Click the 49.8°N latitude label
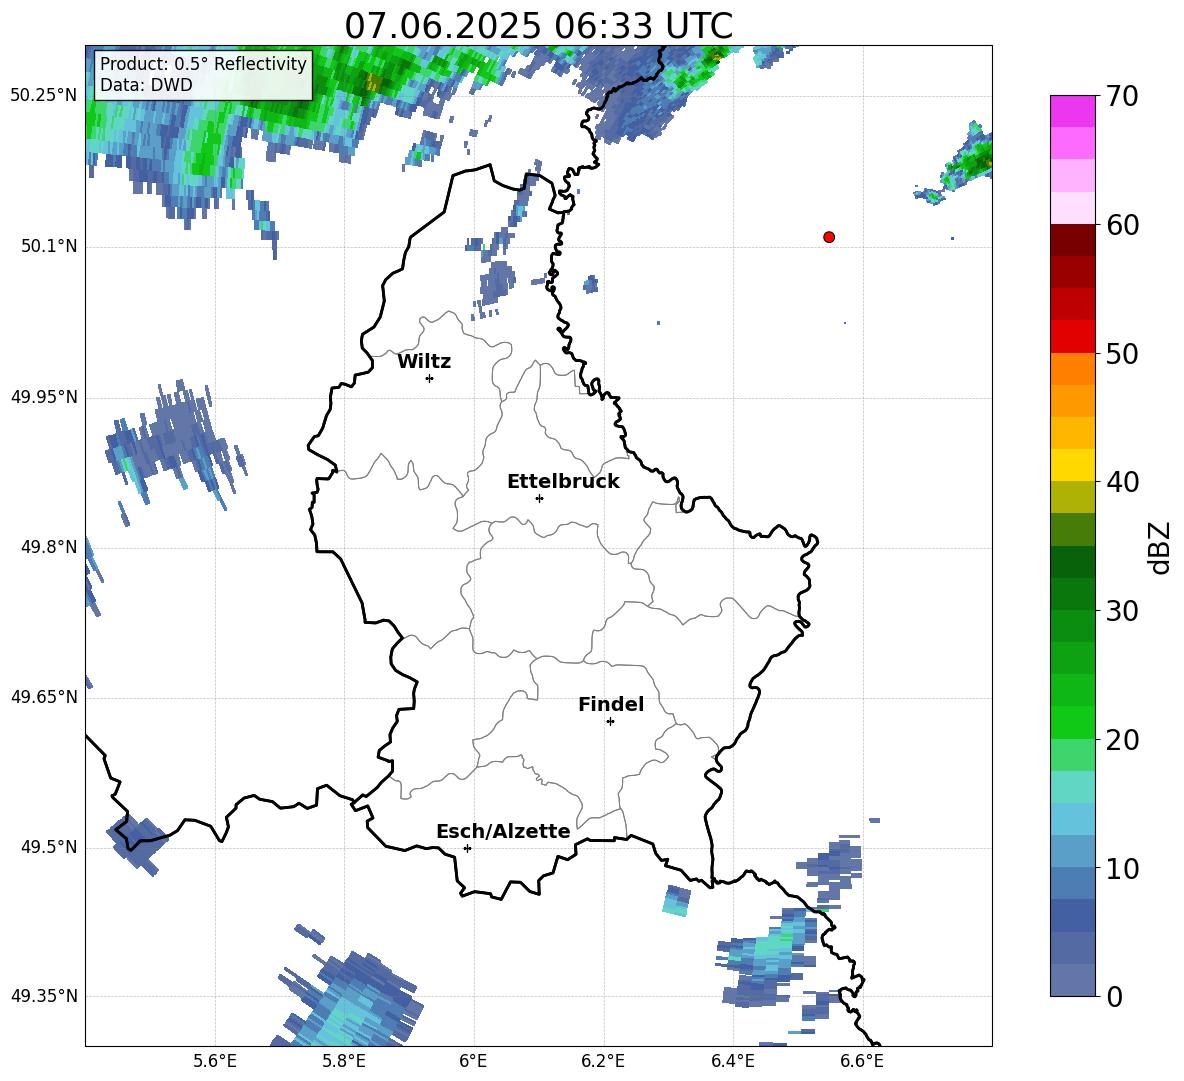 49,547
